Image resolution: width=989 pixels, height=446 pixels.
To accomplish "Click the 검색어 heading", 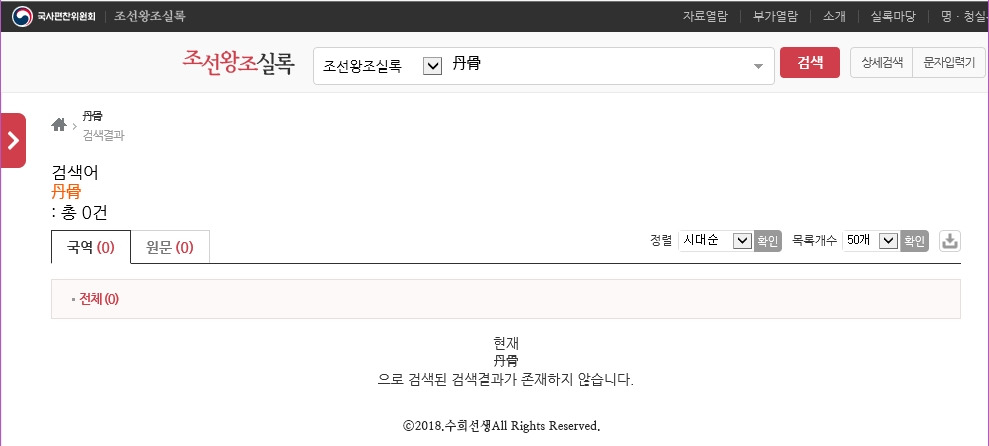I will coord(74,172).
